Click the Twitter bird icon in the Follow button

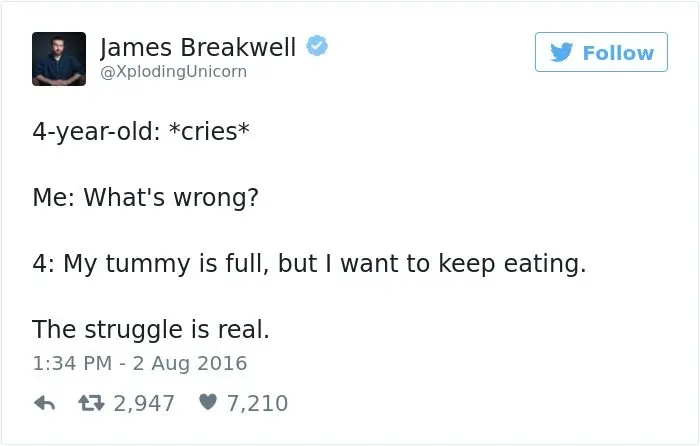(x=563, y=52)
